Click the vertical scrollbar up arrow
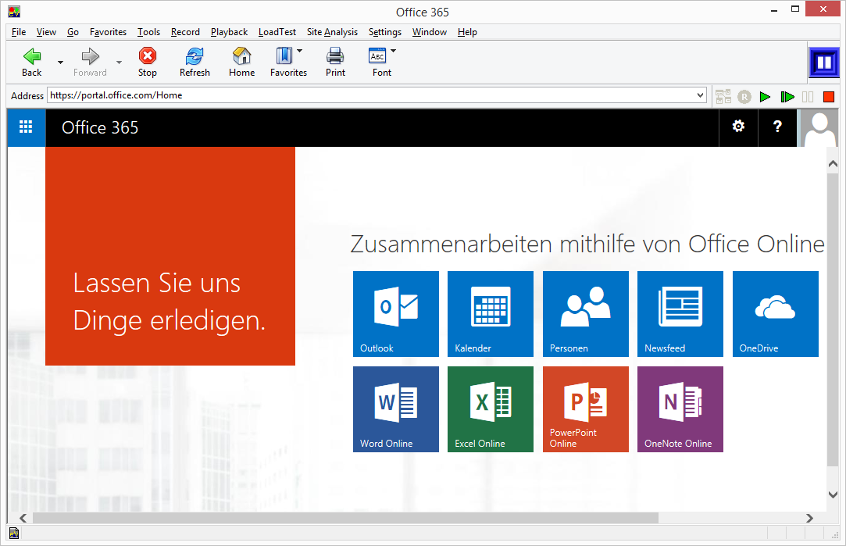 [833, 164]
